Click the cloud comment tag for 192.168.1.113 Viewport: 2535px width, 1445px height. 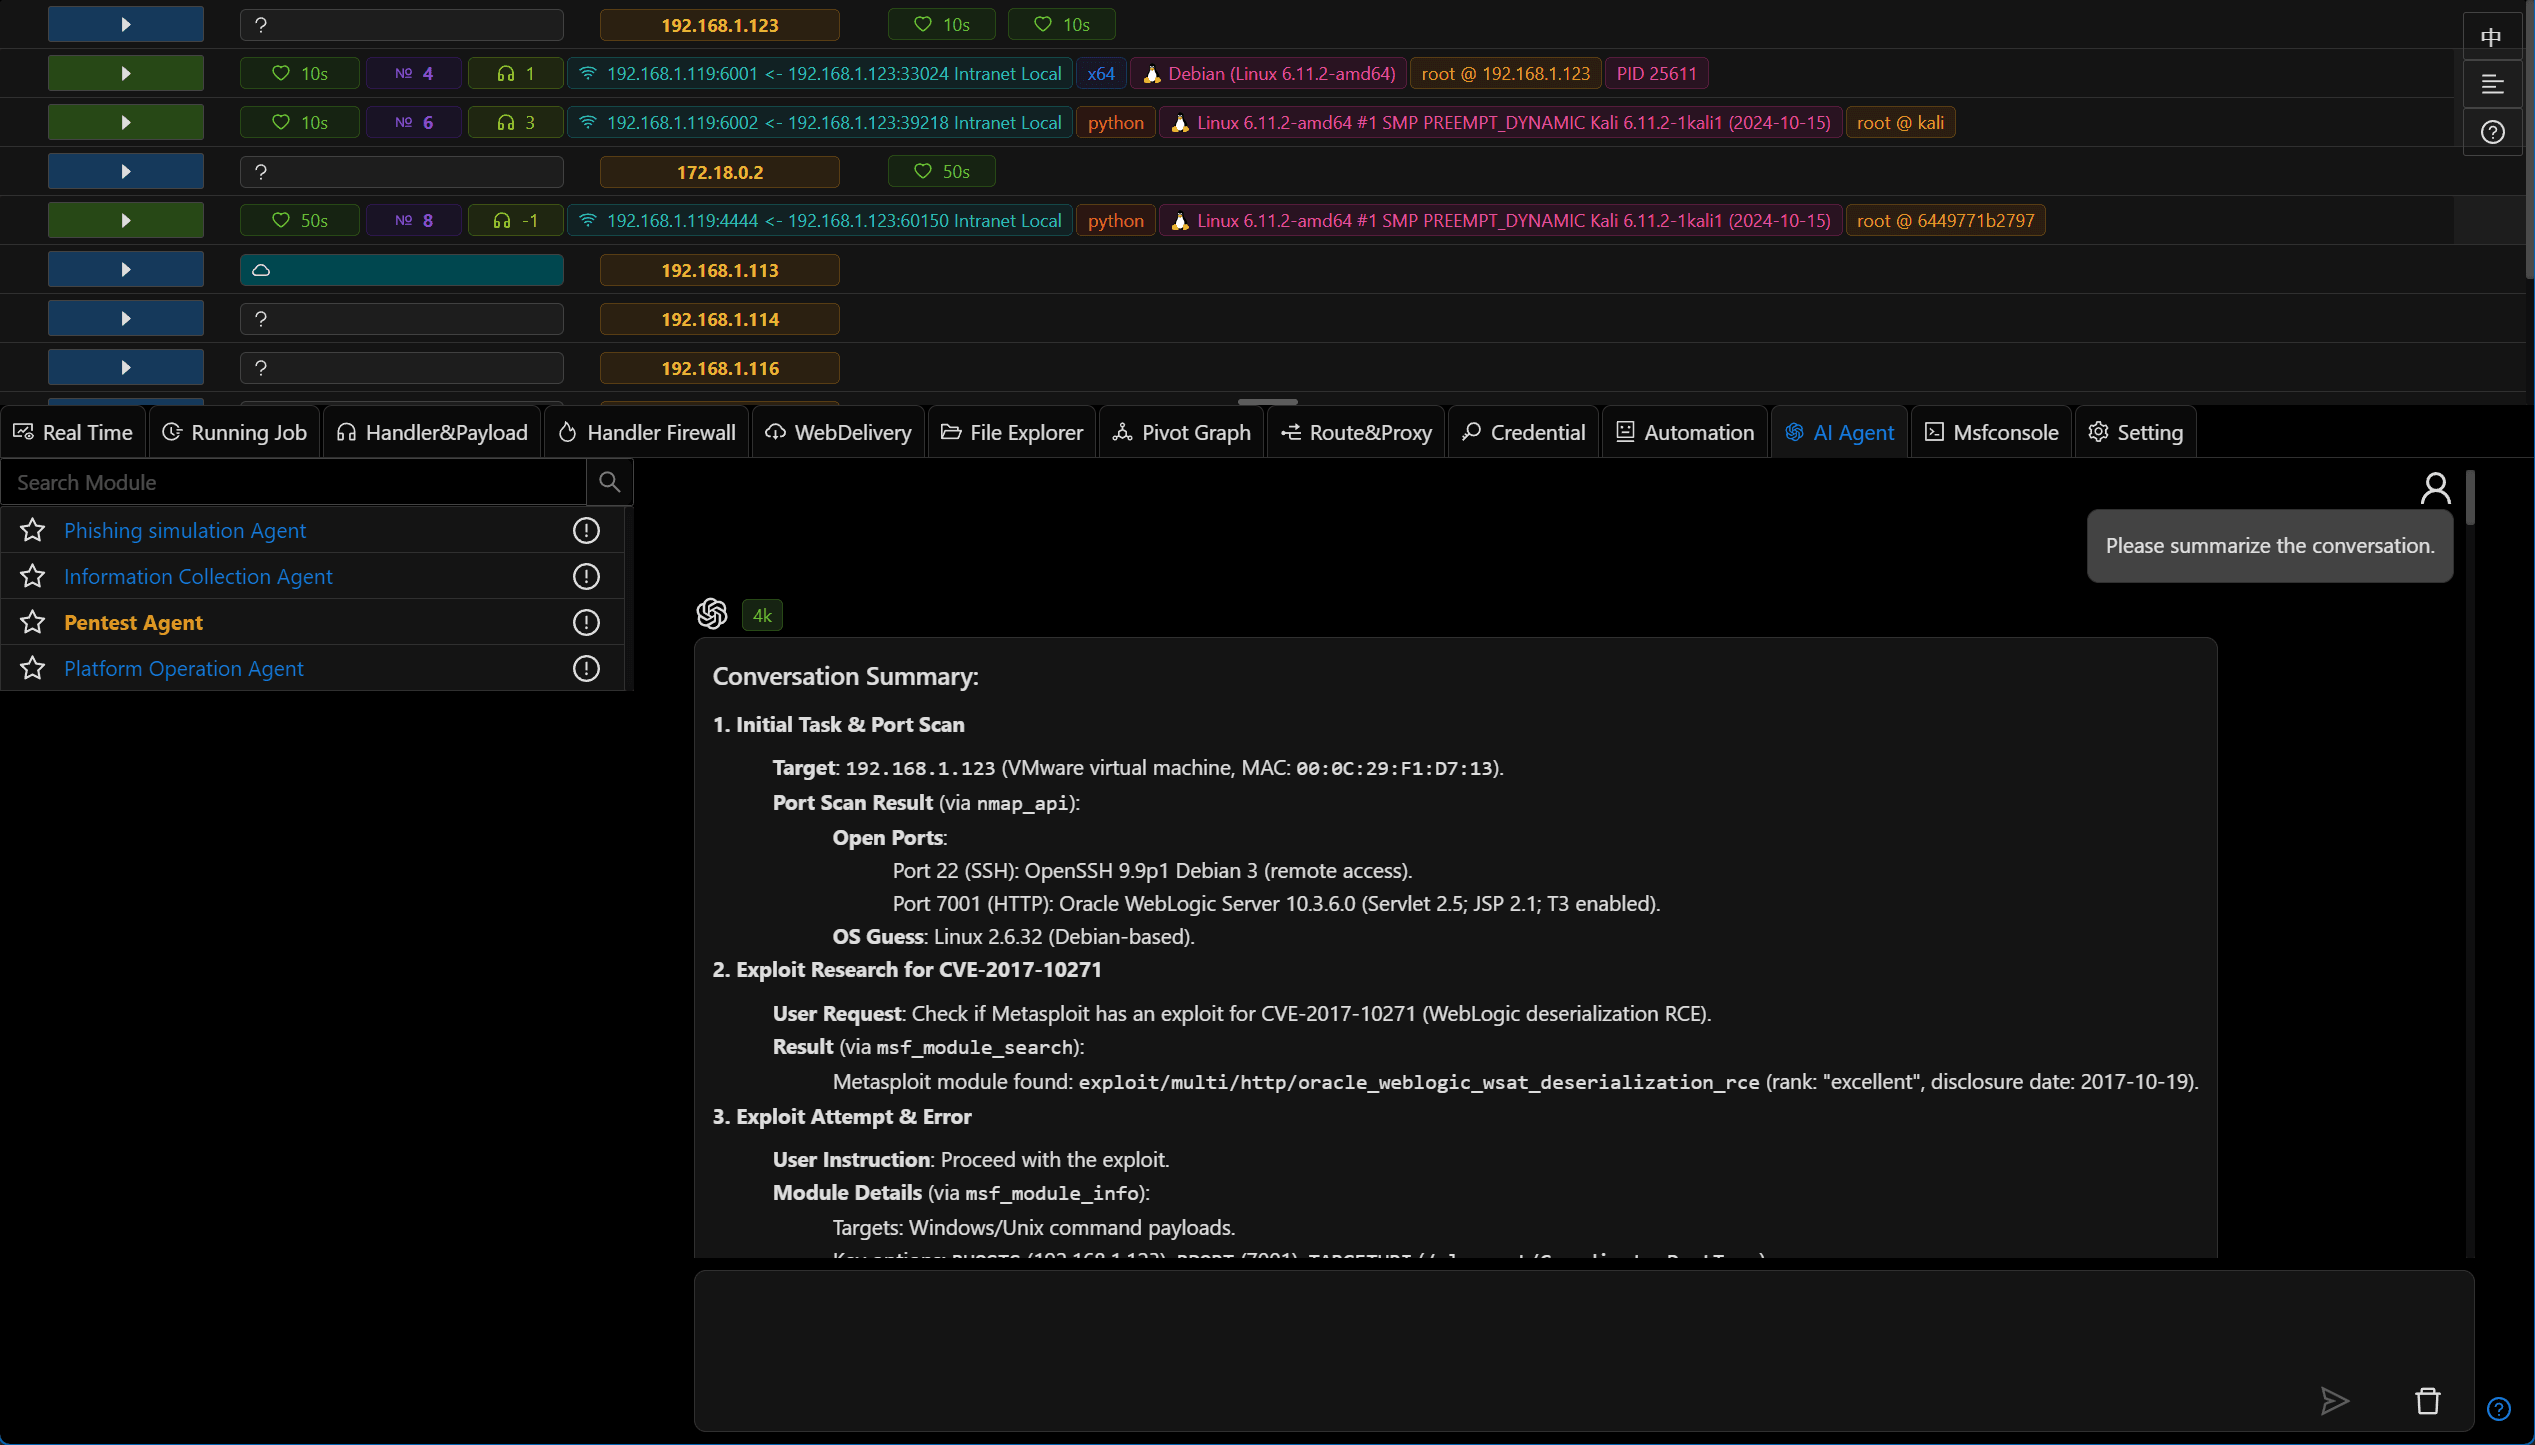402,270
